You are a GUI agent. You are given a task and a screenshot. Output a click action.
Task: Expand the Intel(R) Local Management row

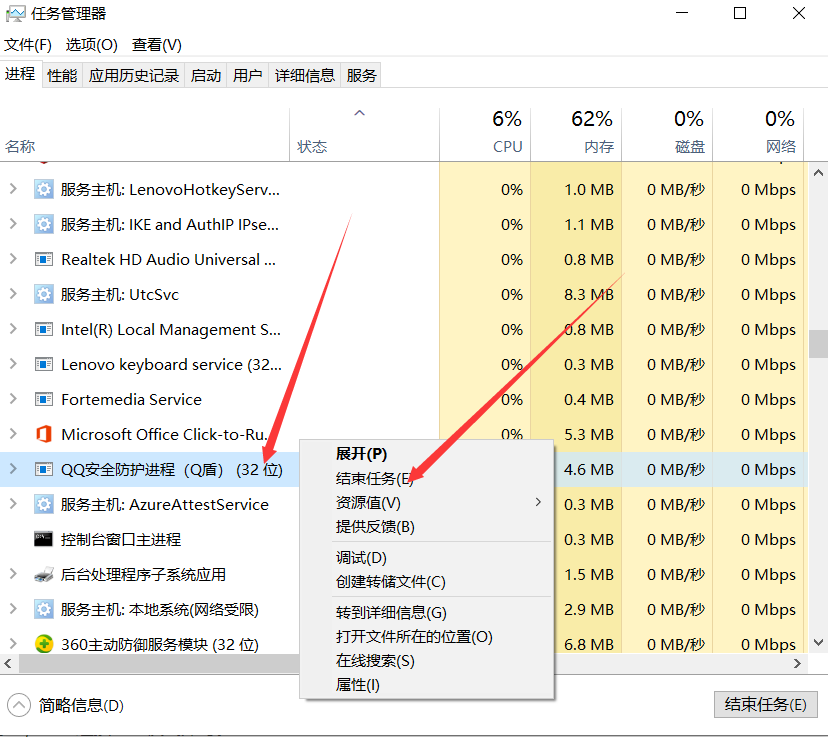(13, 329)
